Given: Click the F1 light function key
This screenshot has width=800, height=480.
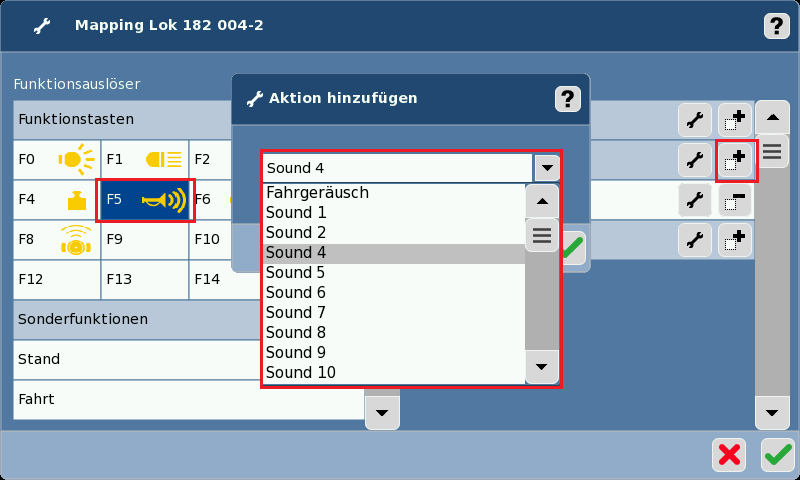Looking at the screenshot, I should click(x=145, y=159).
